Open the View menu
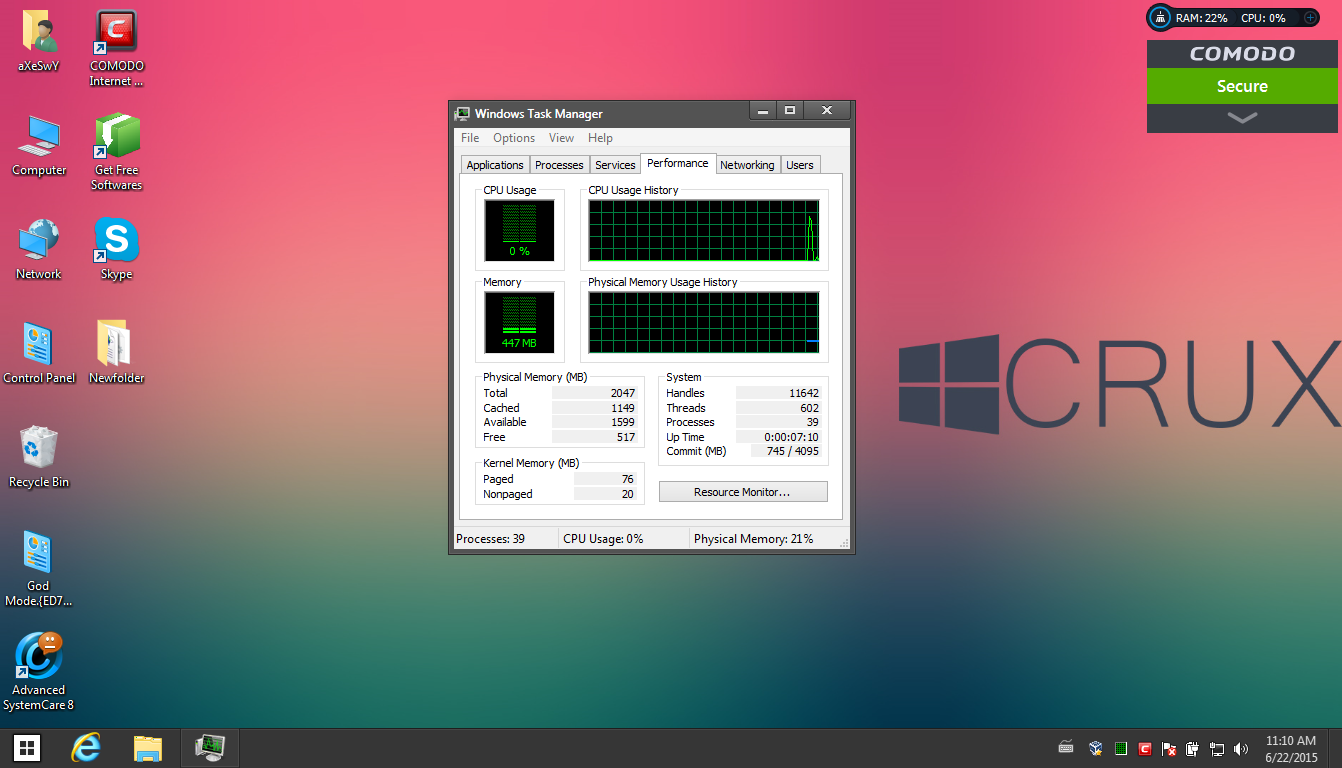This screenshot has width=1342, height=768. [562, 138]
